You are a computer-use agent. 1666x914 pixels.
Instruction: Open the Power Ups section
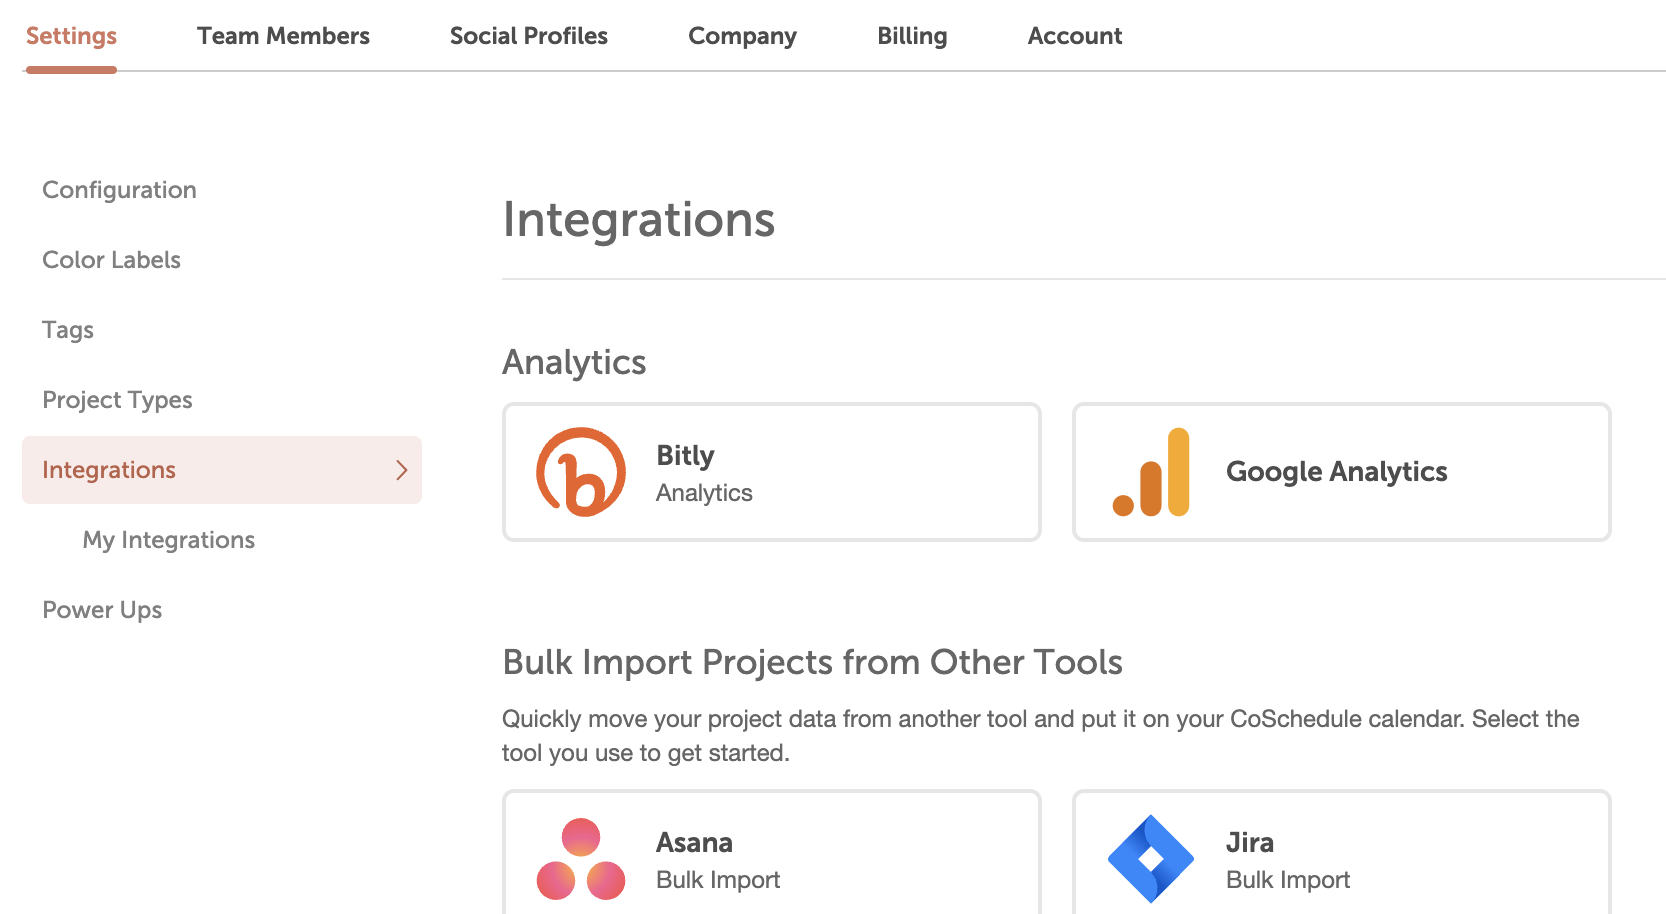pyautogui.click(x=102, y=610)
